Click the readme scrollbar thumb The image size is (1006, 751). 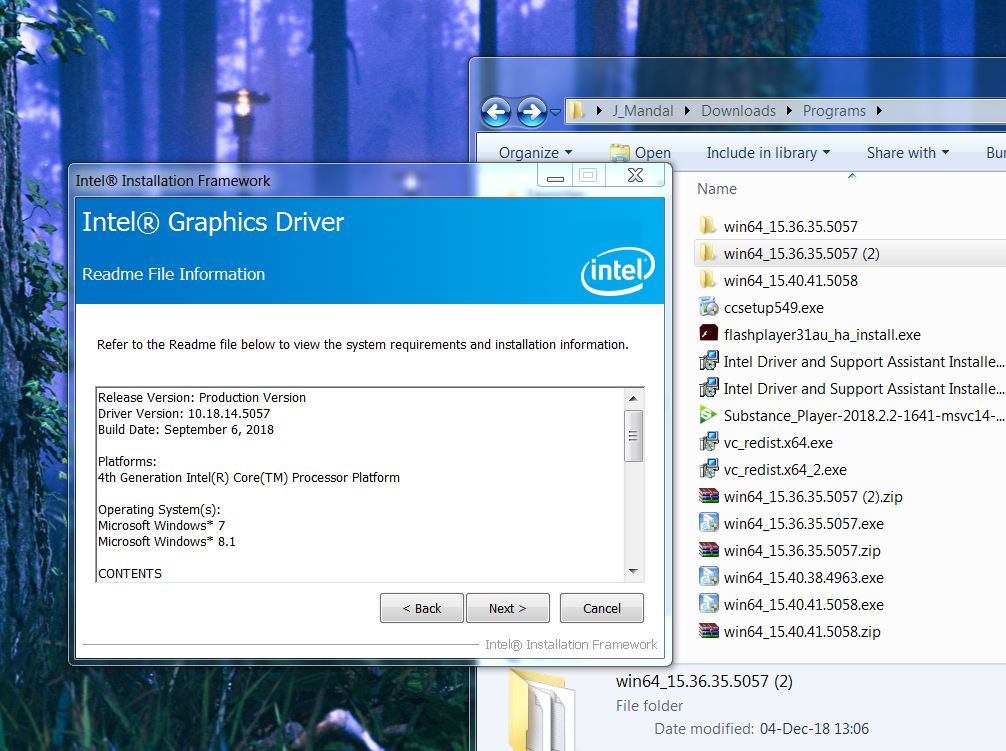[633, 435]
